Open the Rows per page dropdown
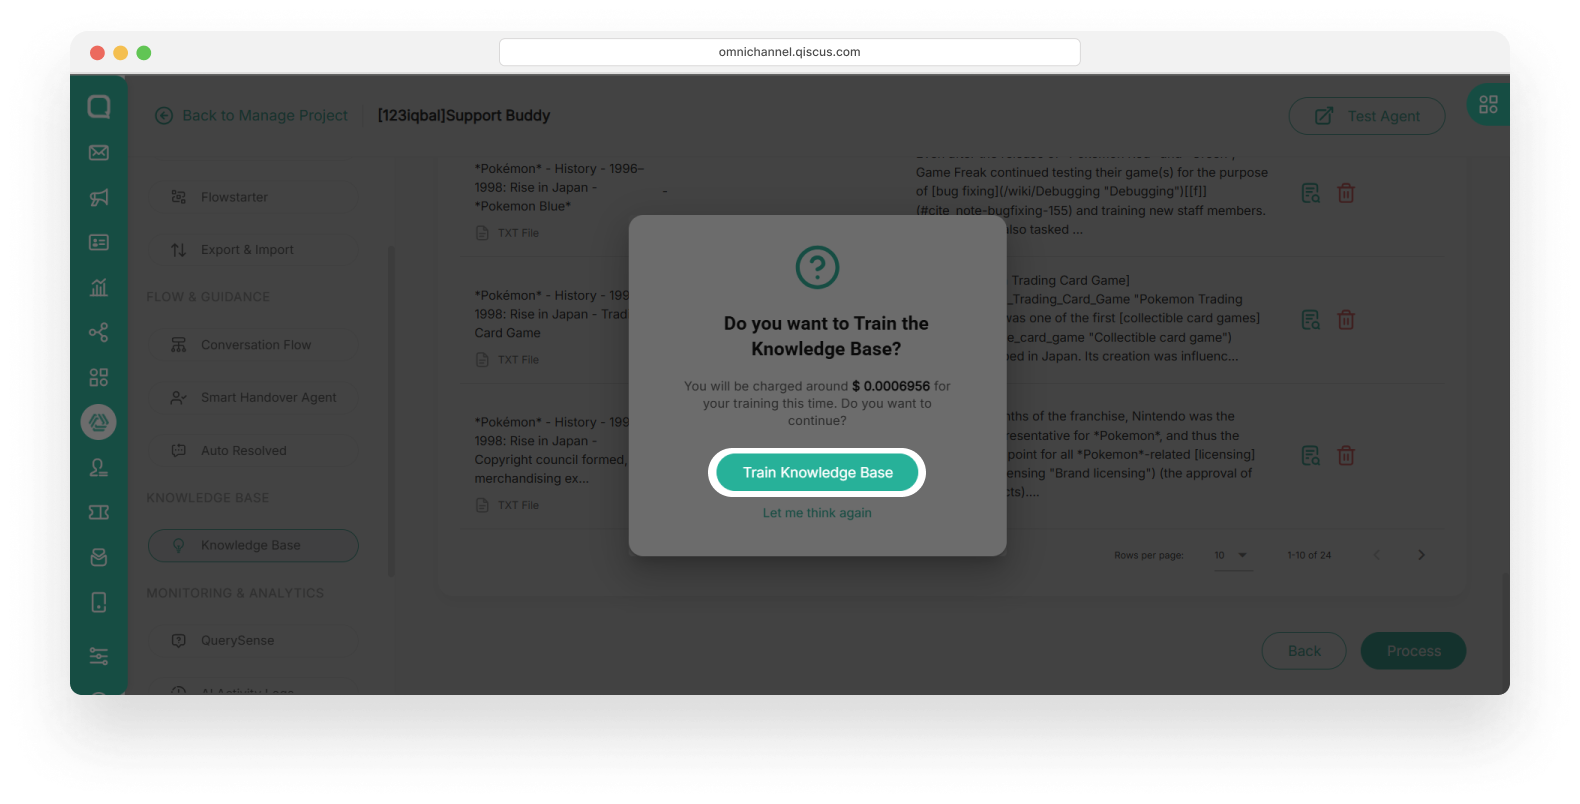The width and height of the screenshot is (1580, 804). click(1232, 556)
